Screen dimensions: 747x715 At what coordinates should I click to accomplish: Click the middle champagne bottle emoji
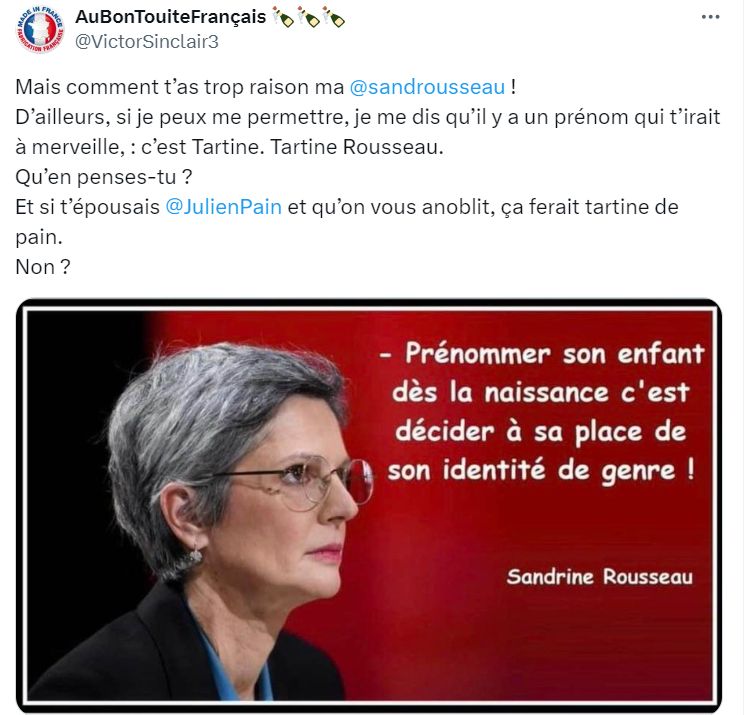click(x=308, y=17)
